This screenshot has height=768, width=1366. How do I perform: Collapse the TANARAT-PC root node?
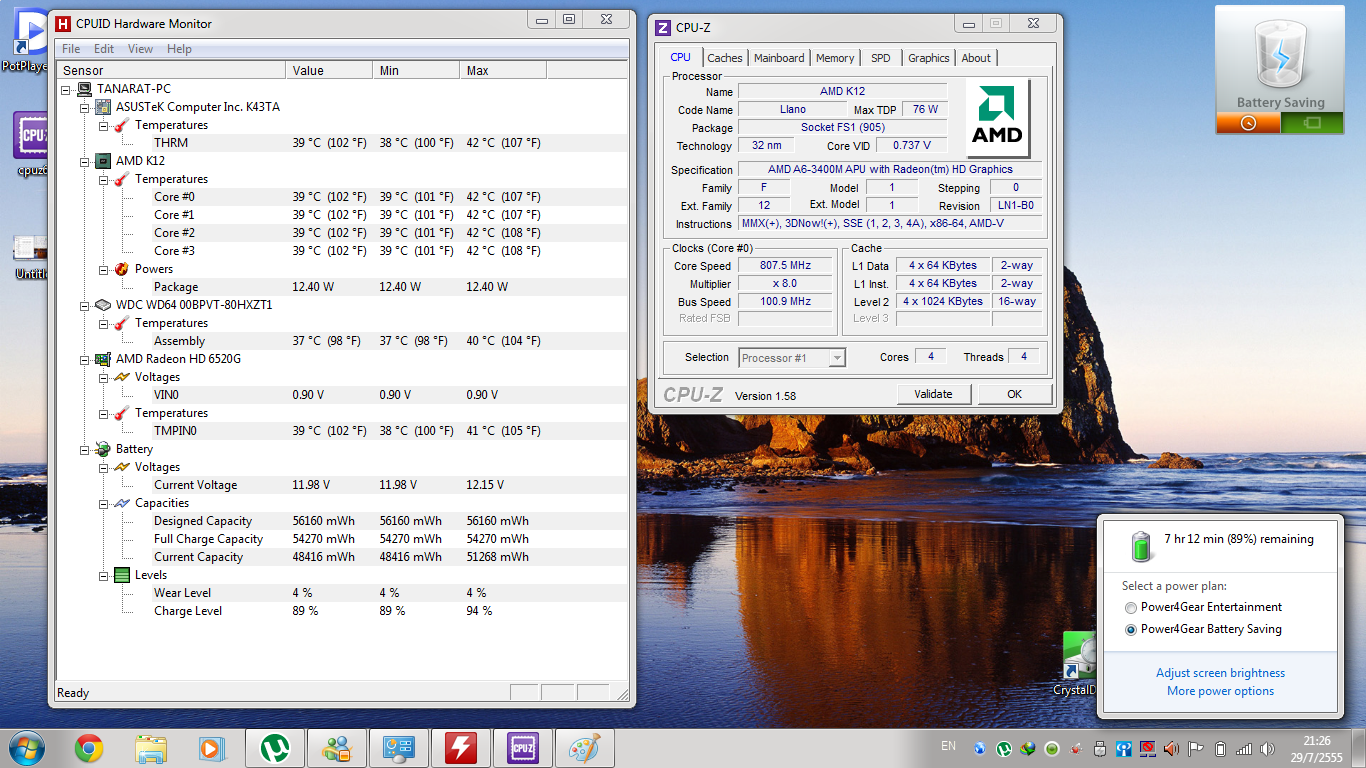[67, 89]
